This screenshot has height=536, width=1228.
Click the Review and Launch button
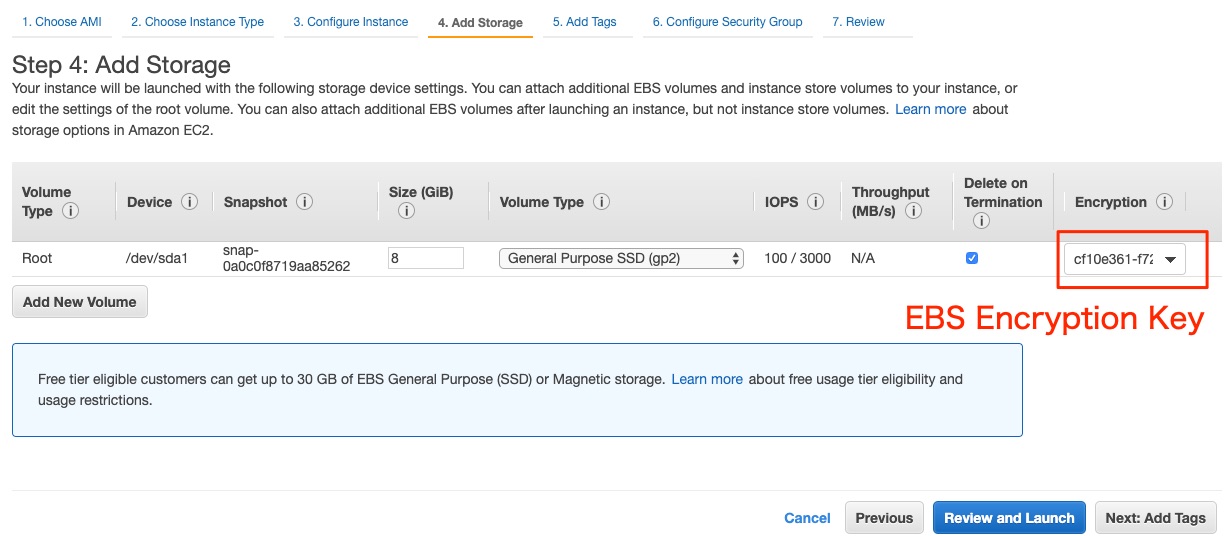click(1009, 518)
